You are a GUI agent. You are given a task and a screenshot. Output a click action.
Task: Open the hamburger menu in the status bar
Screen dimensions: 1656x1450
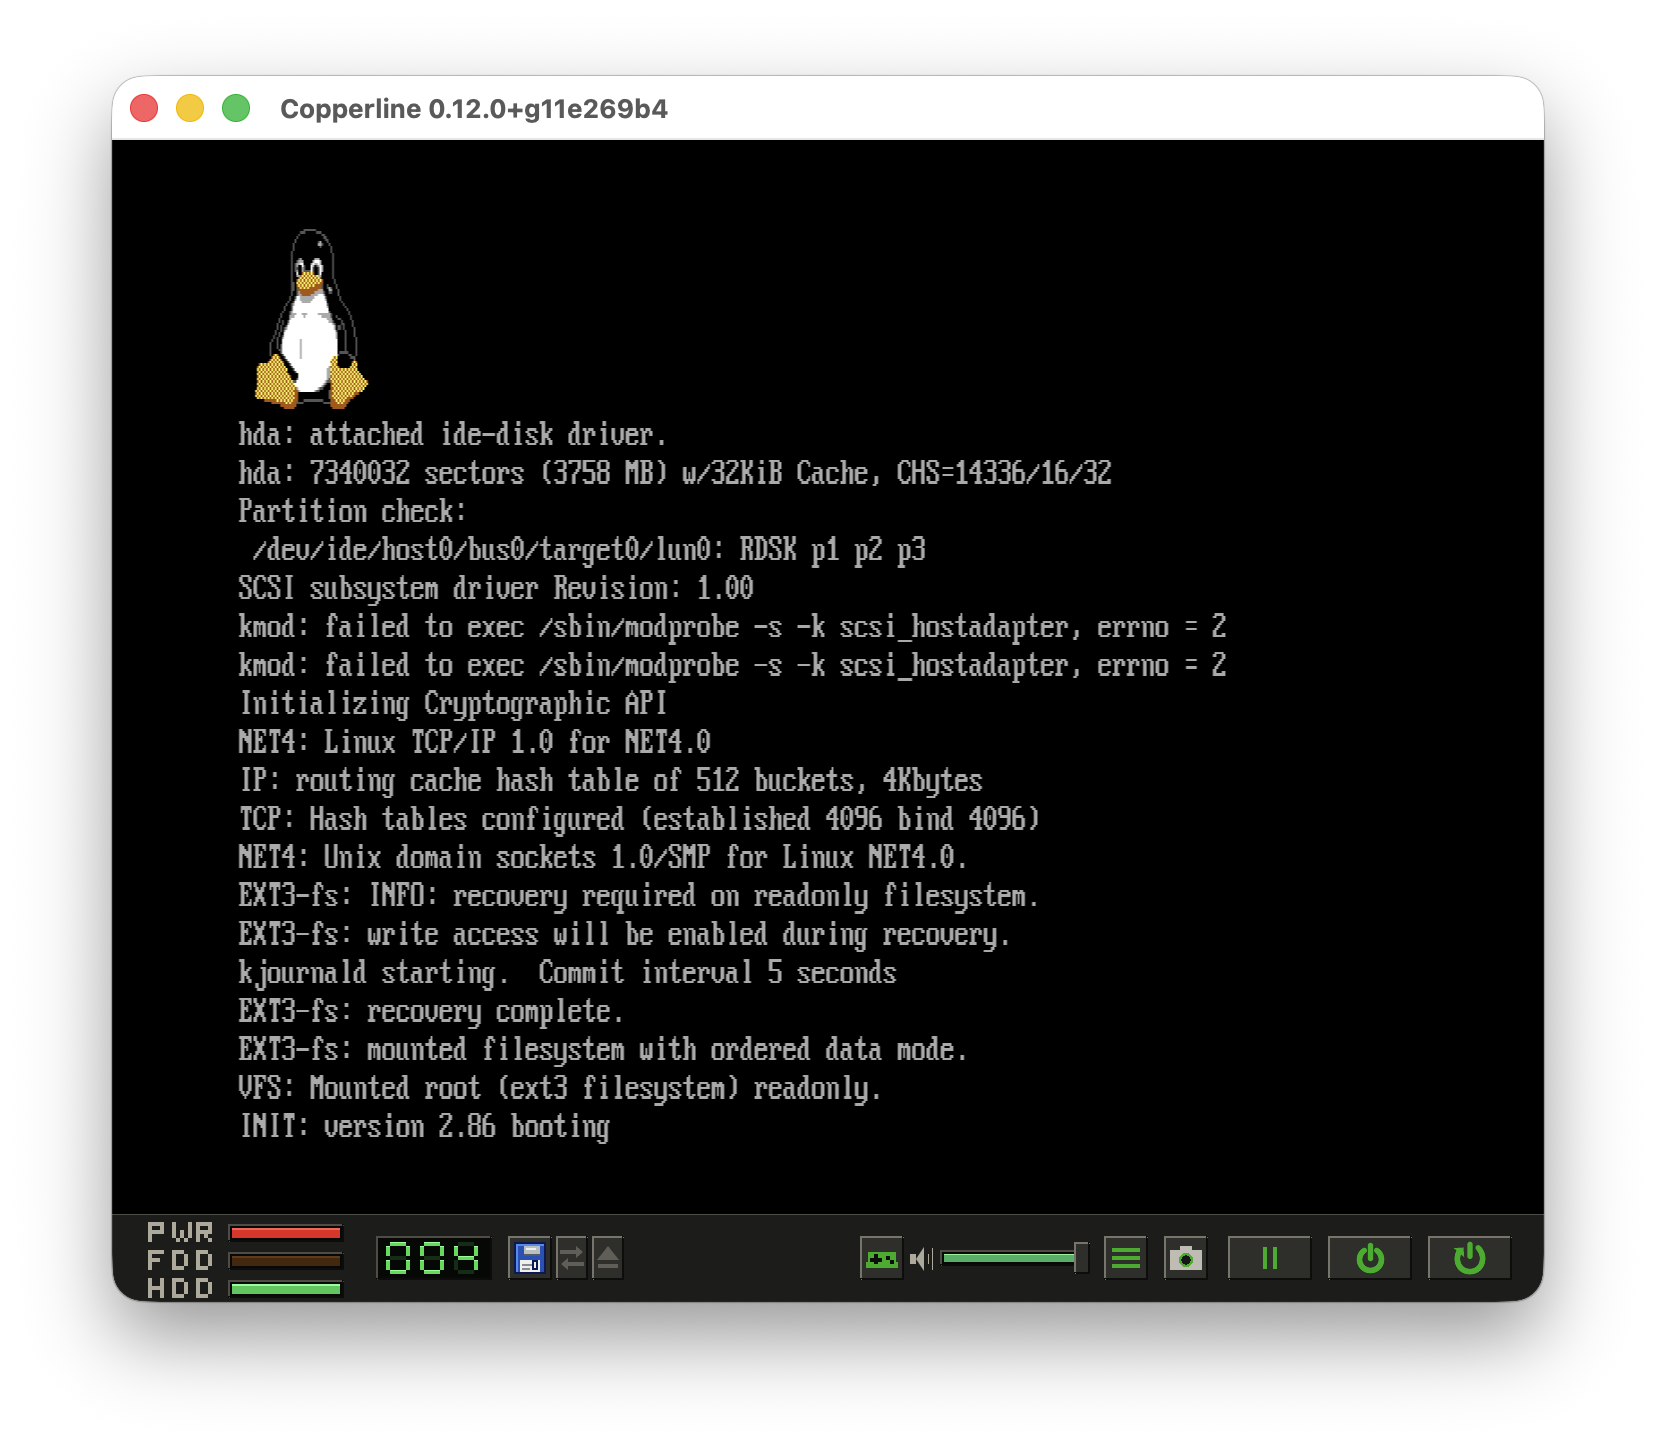click(x=1125, y=1258)
